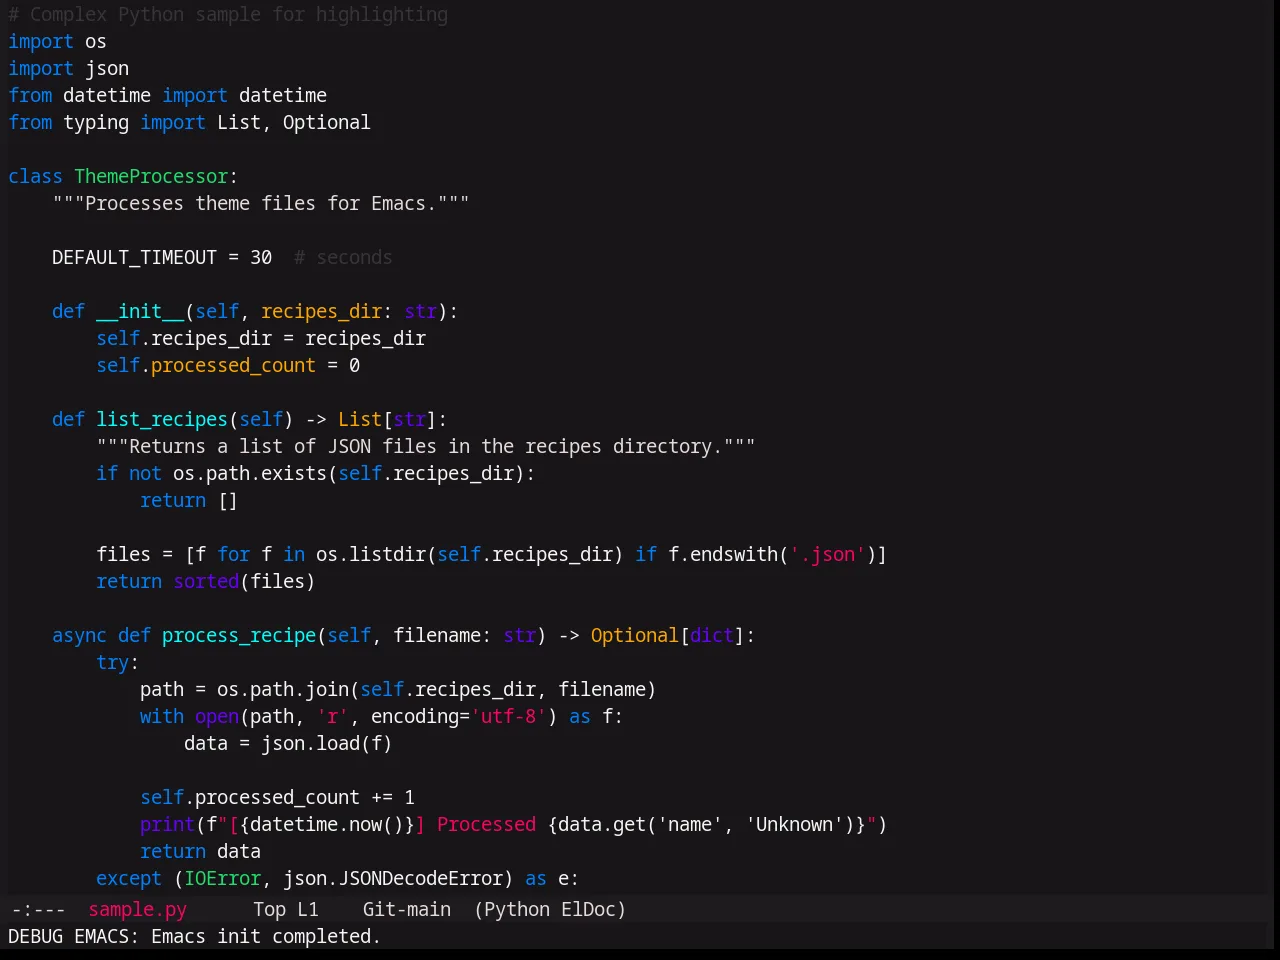Click 'Optional' return type annotation
1280x960 pixels.
[x=635, y=635]
